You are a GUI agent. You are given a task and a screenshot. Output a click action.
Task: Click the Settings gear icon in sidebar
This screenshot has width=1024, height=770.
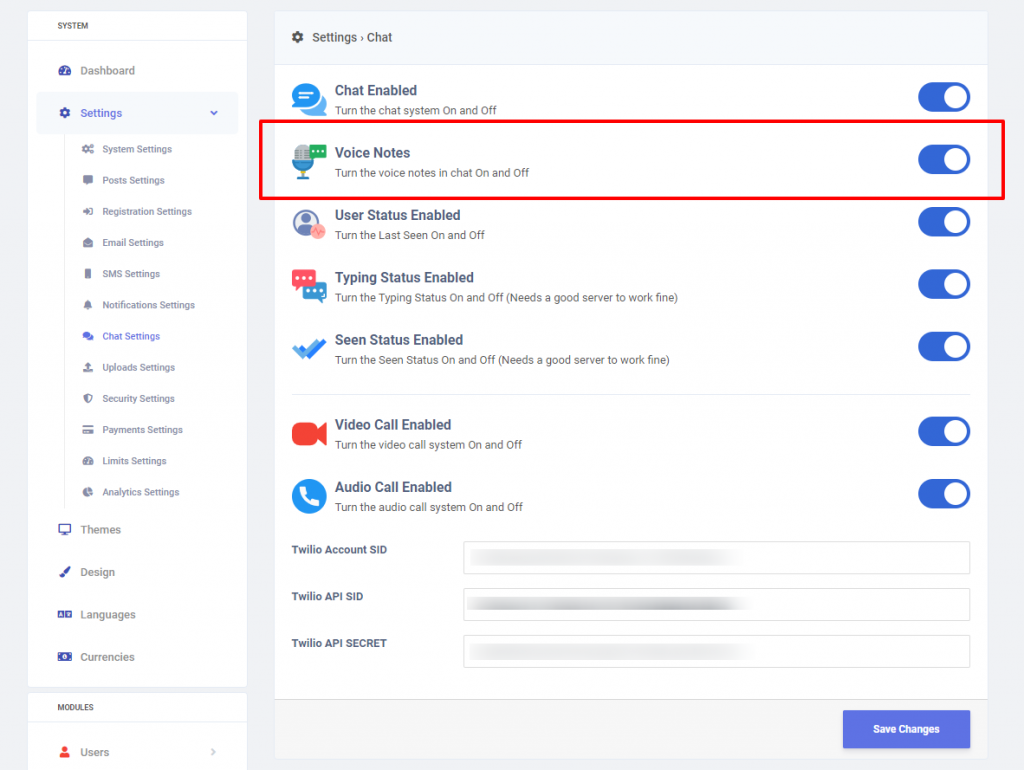pos(65,113)
